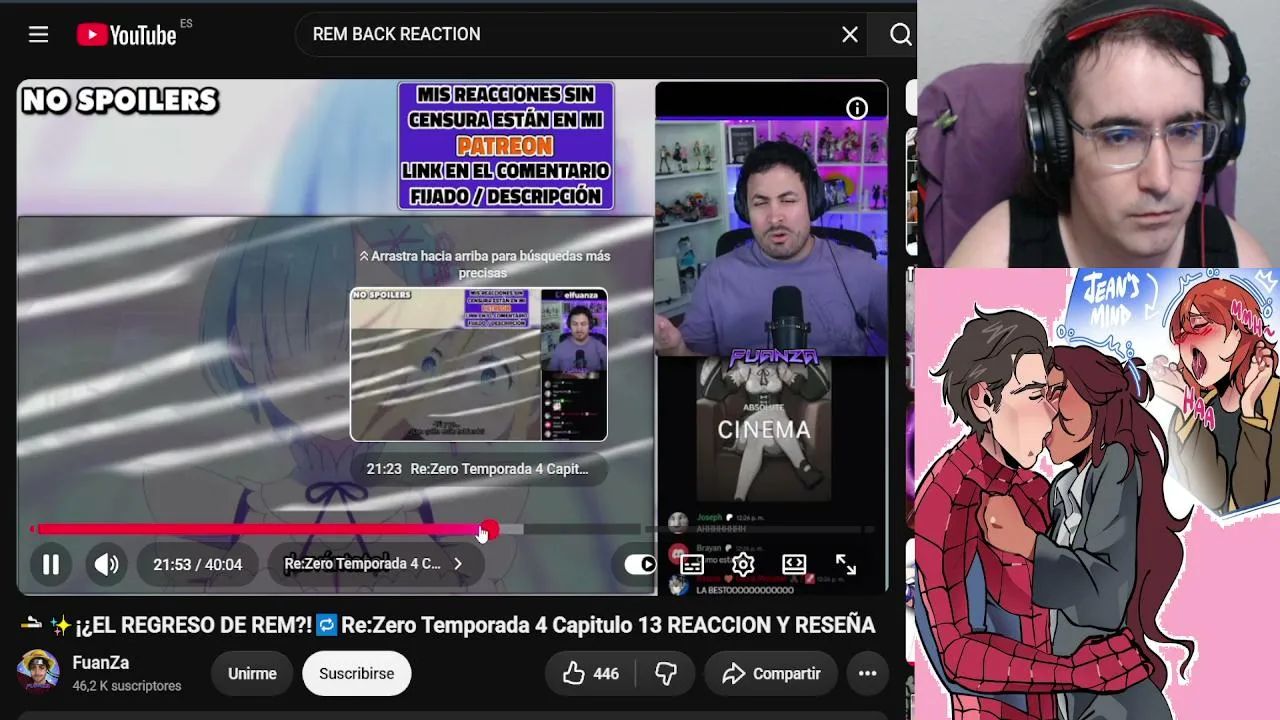1280x720 pixels.
Task: Open the video info card icon
Action: click(x=857, y=109)
